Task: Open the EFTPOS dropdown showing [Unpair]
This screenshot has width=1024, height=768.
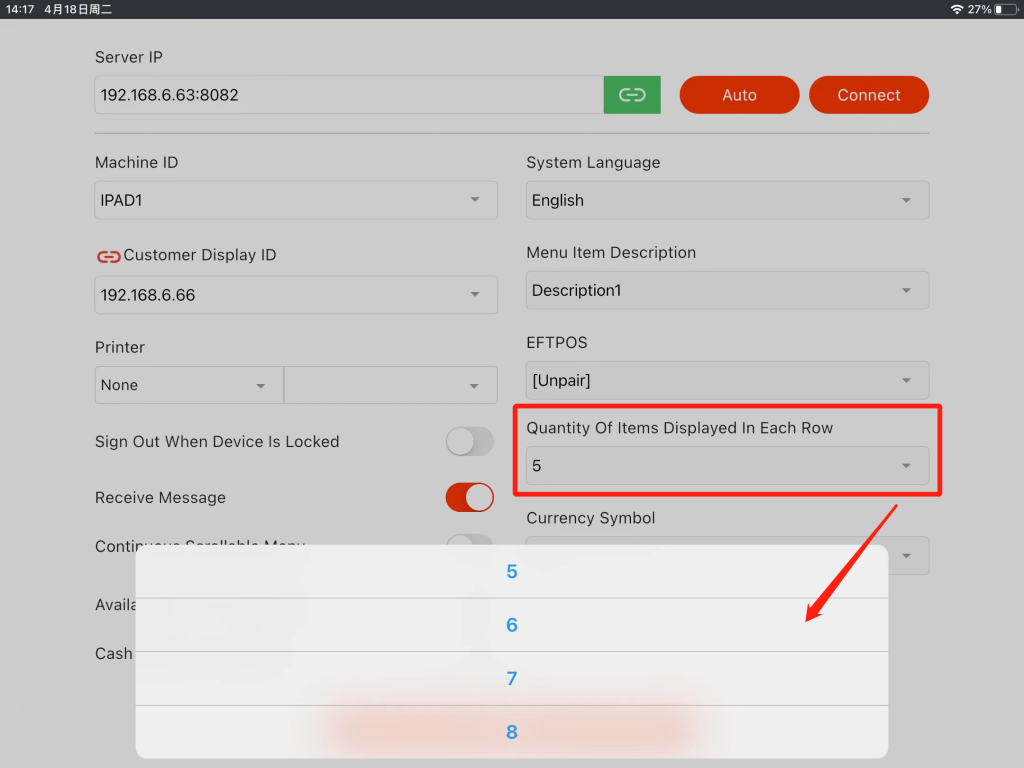Action: [727, 381]
